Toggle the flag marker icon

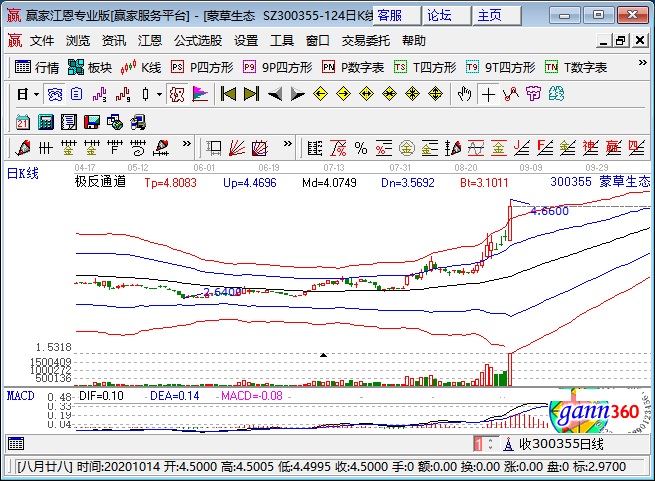(200, 94)
